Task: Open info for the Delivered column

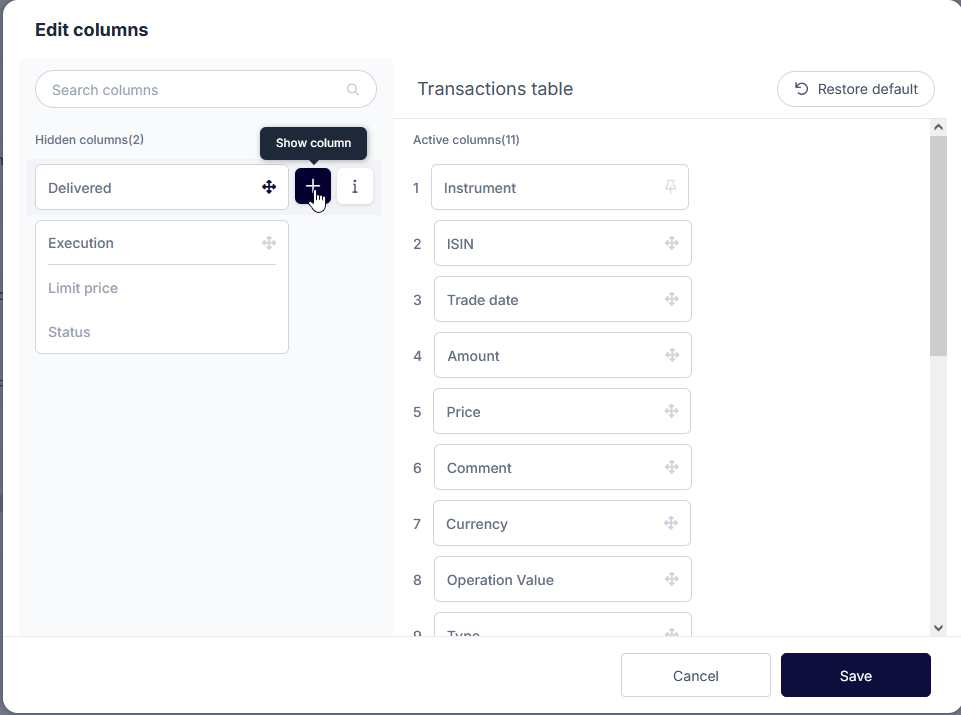Action: 355,187
